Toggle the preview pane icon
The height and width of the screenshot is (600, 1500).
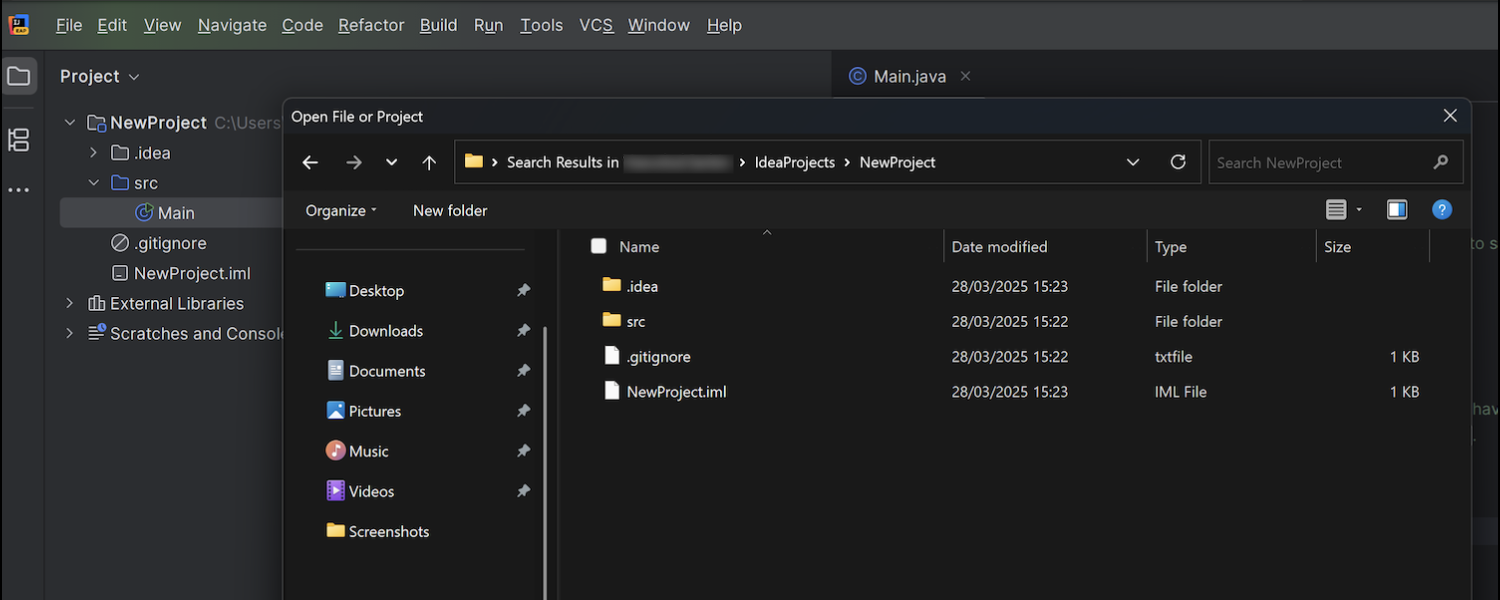pyautogui.click(x=1397, y=210)
